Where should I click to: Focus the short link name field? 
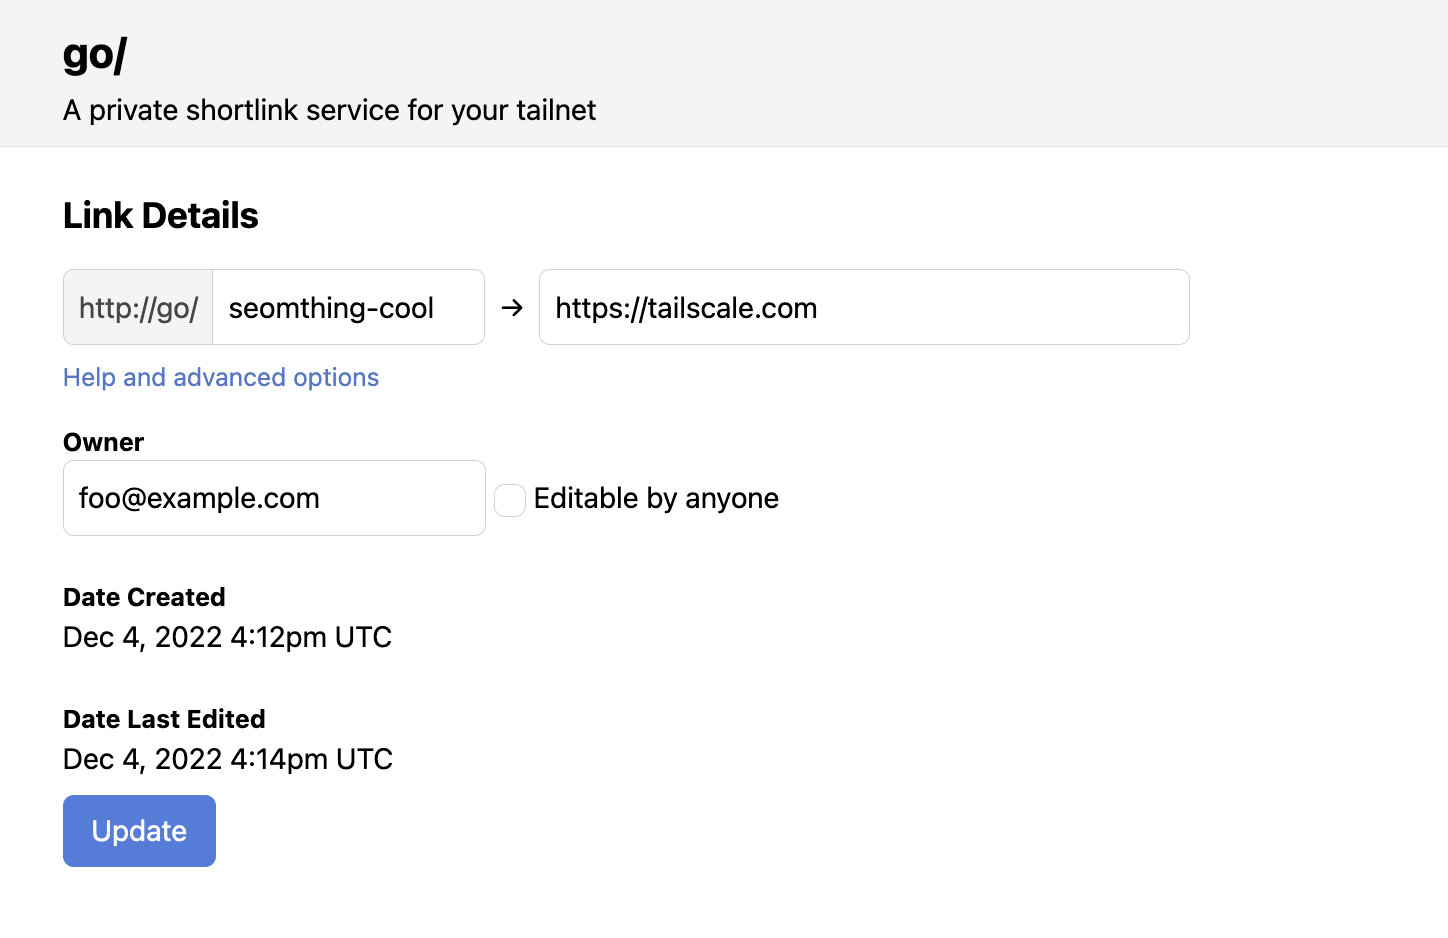point(347,308)
